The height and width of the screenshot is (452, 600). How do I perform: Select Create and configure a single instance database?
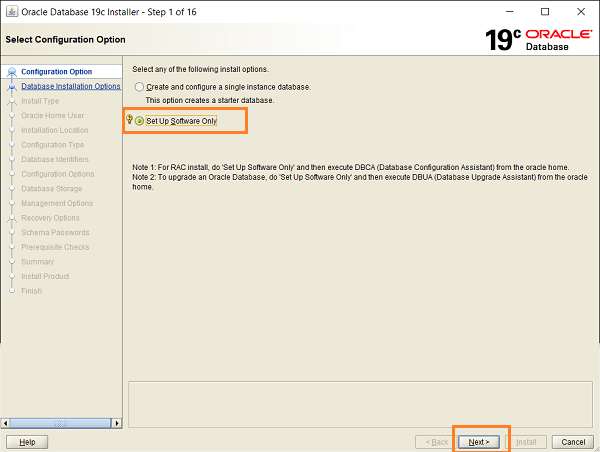[139, 87]
